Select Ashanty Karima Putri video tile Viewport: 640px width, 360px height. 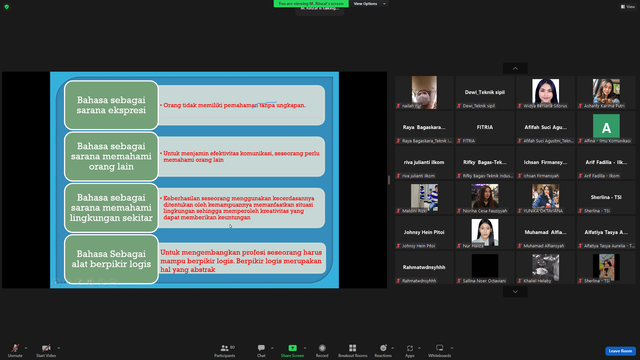(606, 92)
